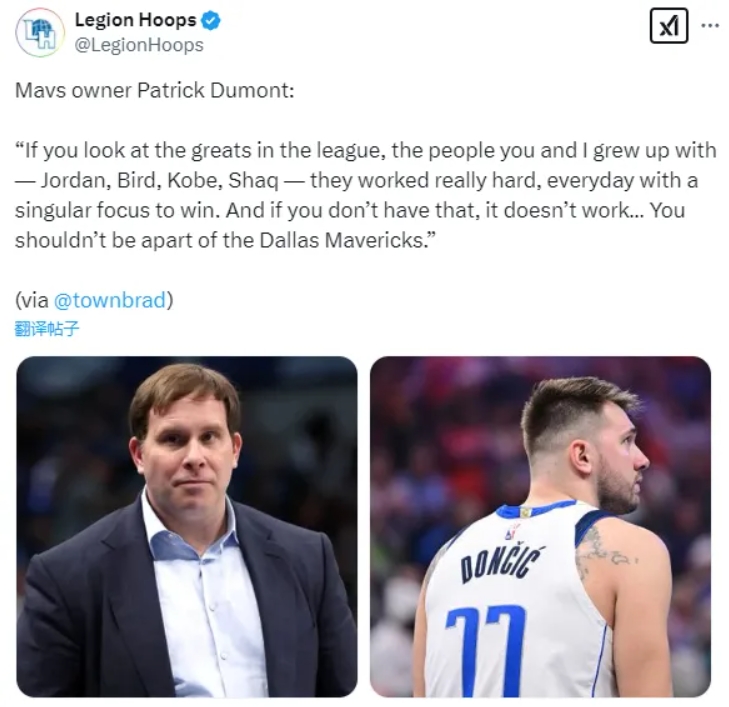
Task: Click the blue number 77 on jersey
Action: [486, 649]
